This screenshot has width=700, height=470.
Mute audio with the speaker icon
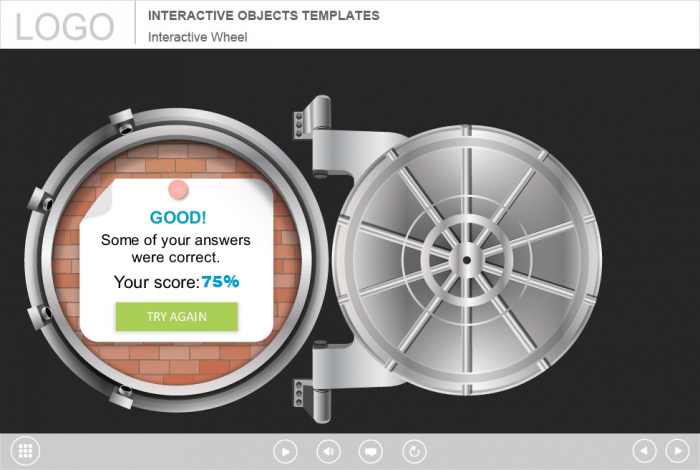pyautogui.click(x=328, y=451)
